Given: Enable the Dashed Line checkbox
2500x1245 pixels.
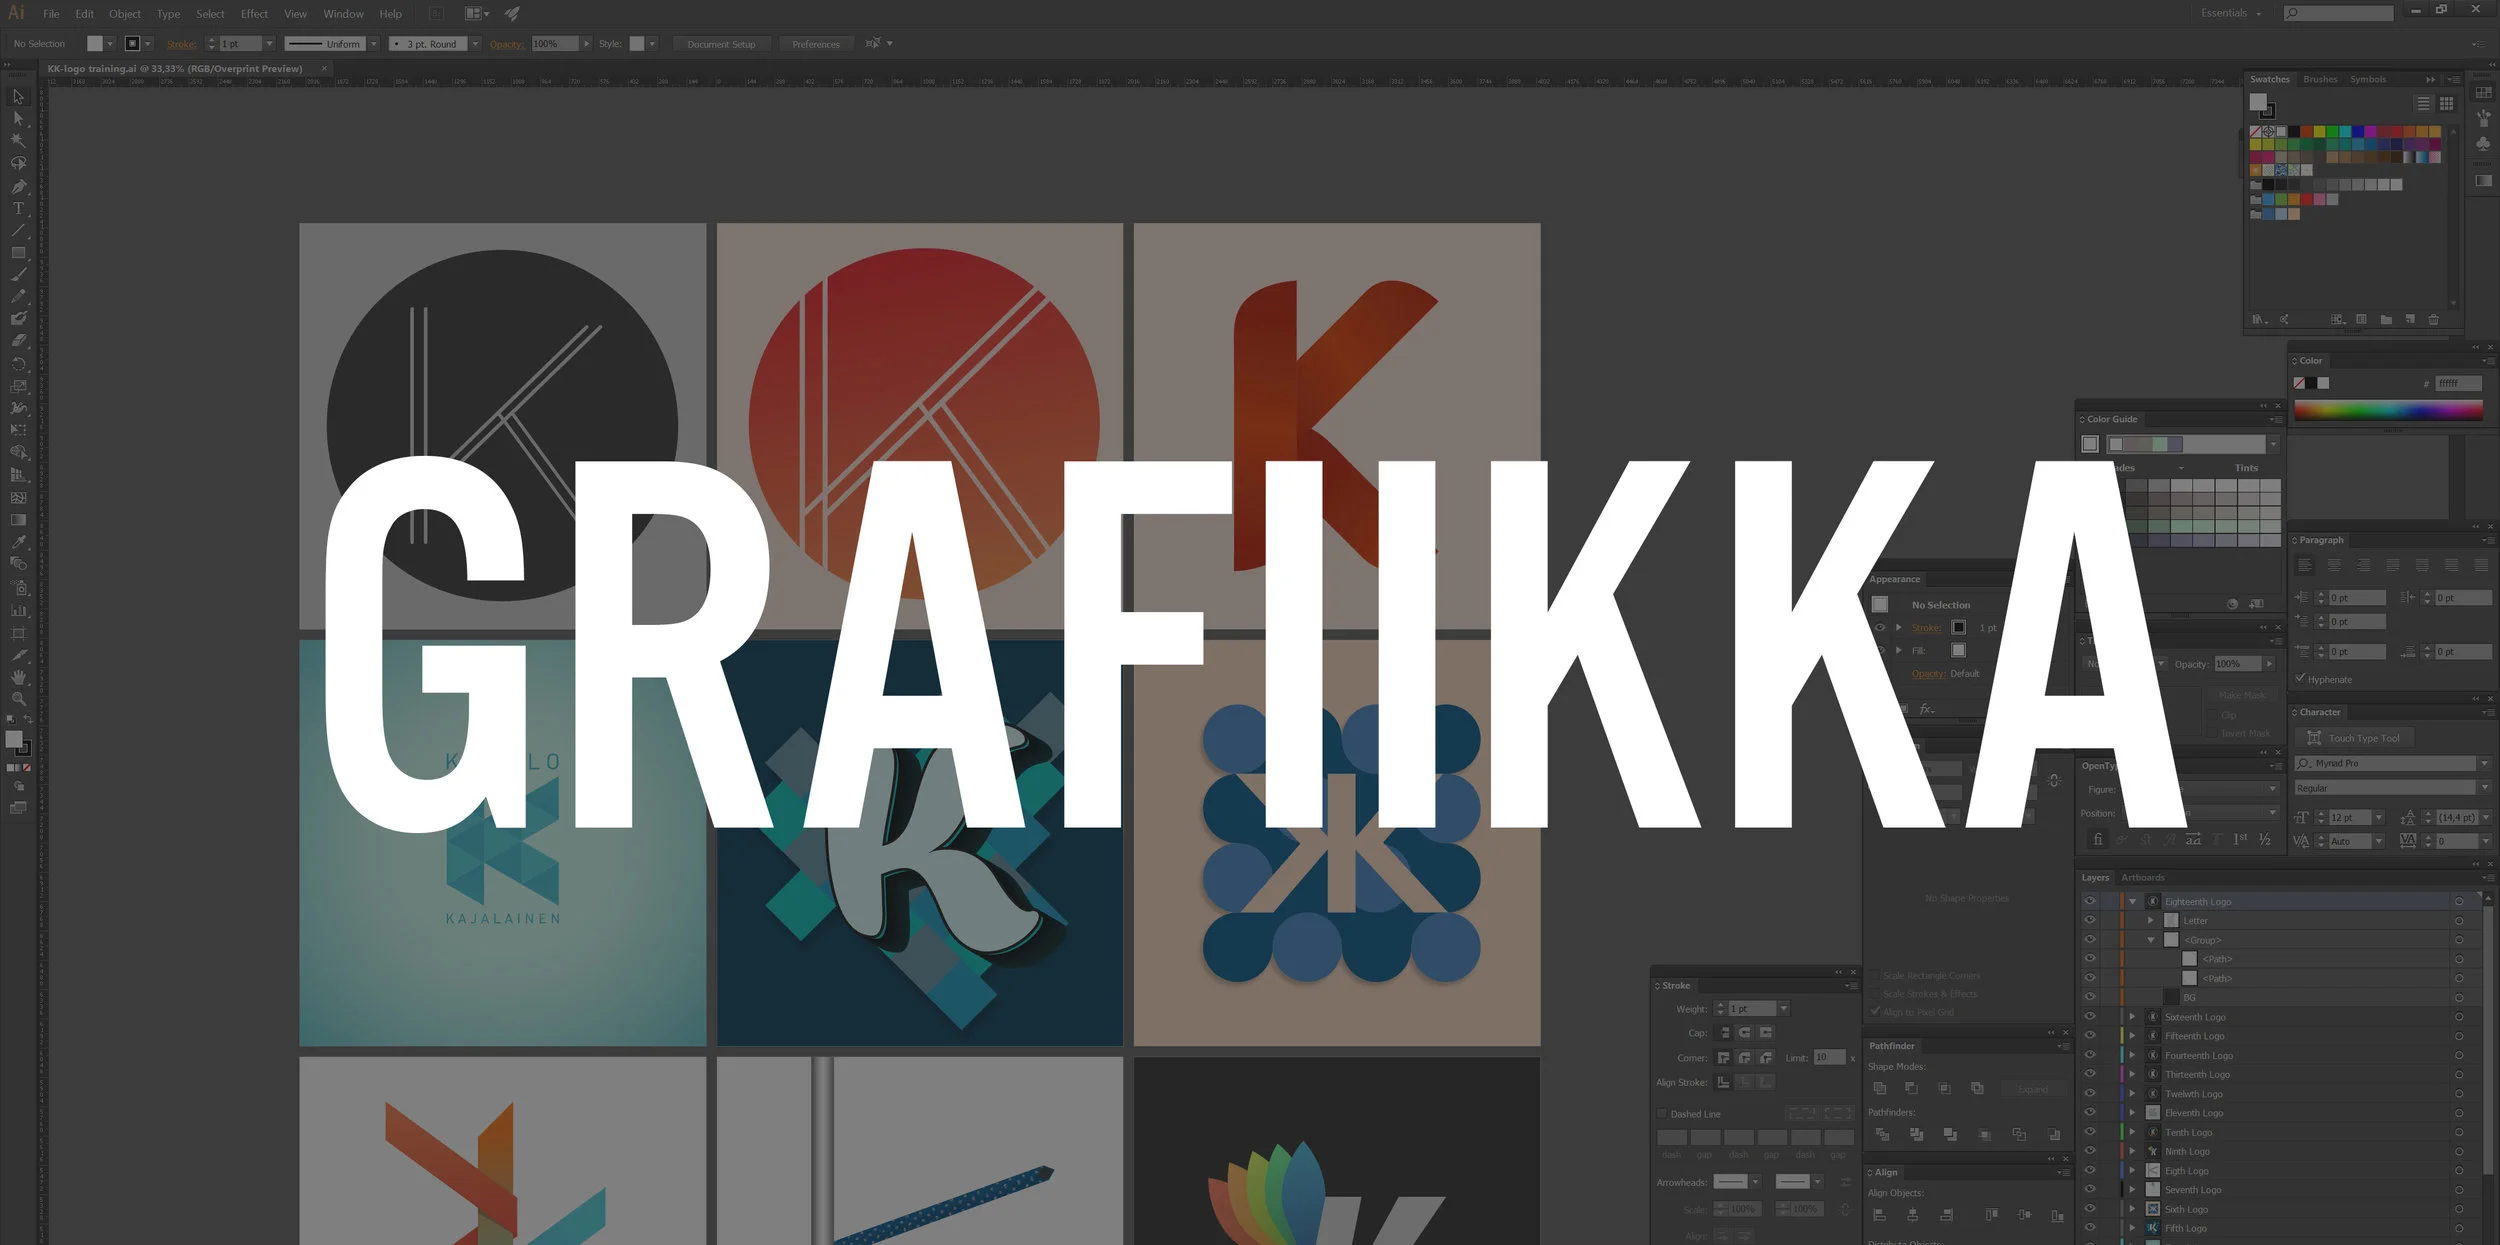Looking at the screenshot, I should point(1662,1113).
